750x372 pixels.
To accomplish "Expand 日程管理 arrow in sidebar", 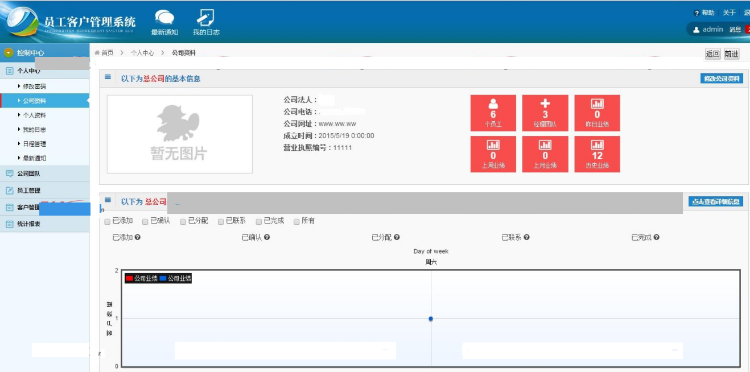I will pos(19,143).
